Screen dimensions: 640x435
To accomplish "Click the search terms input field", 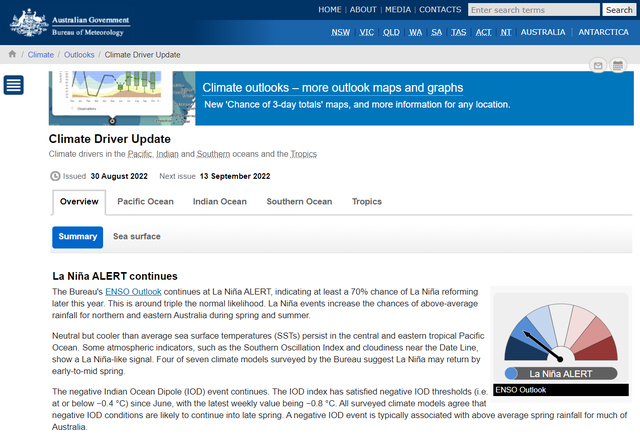I will pos(533,10).
